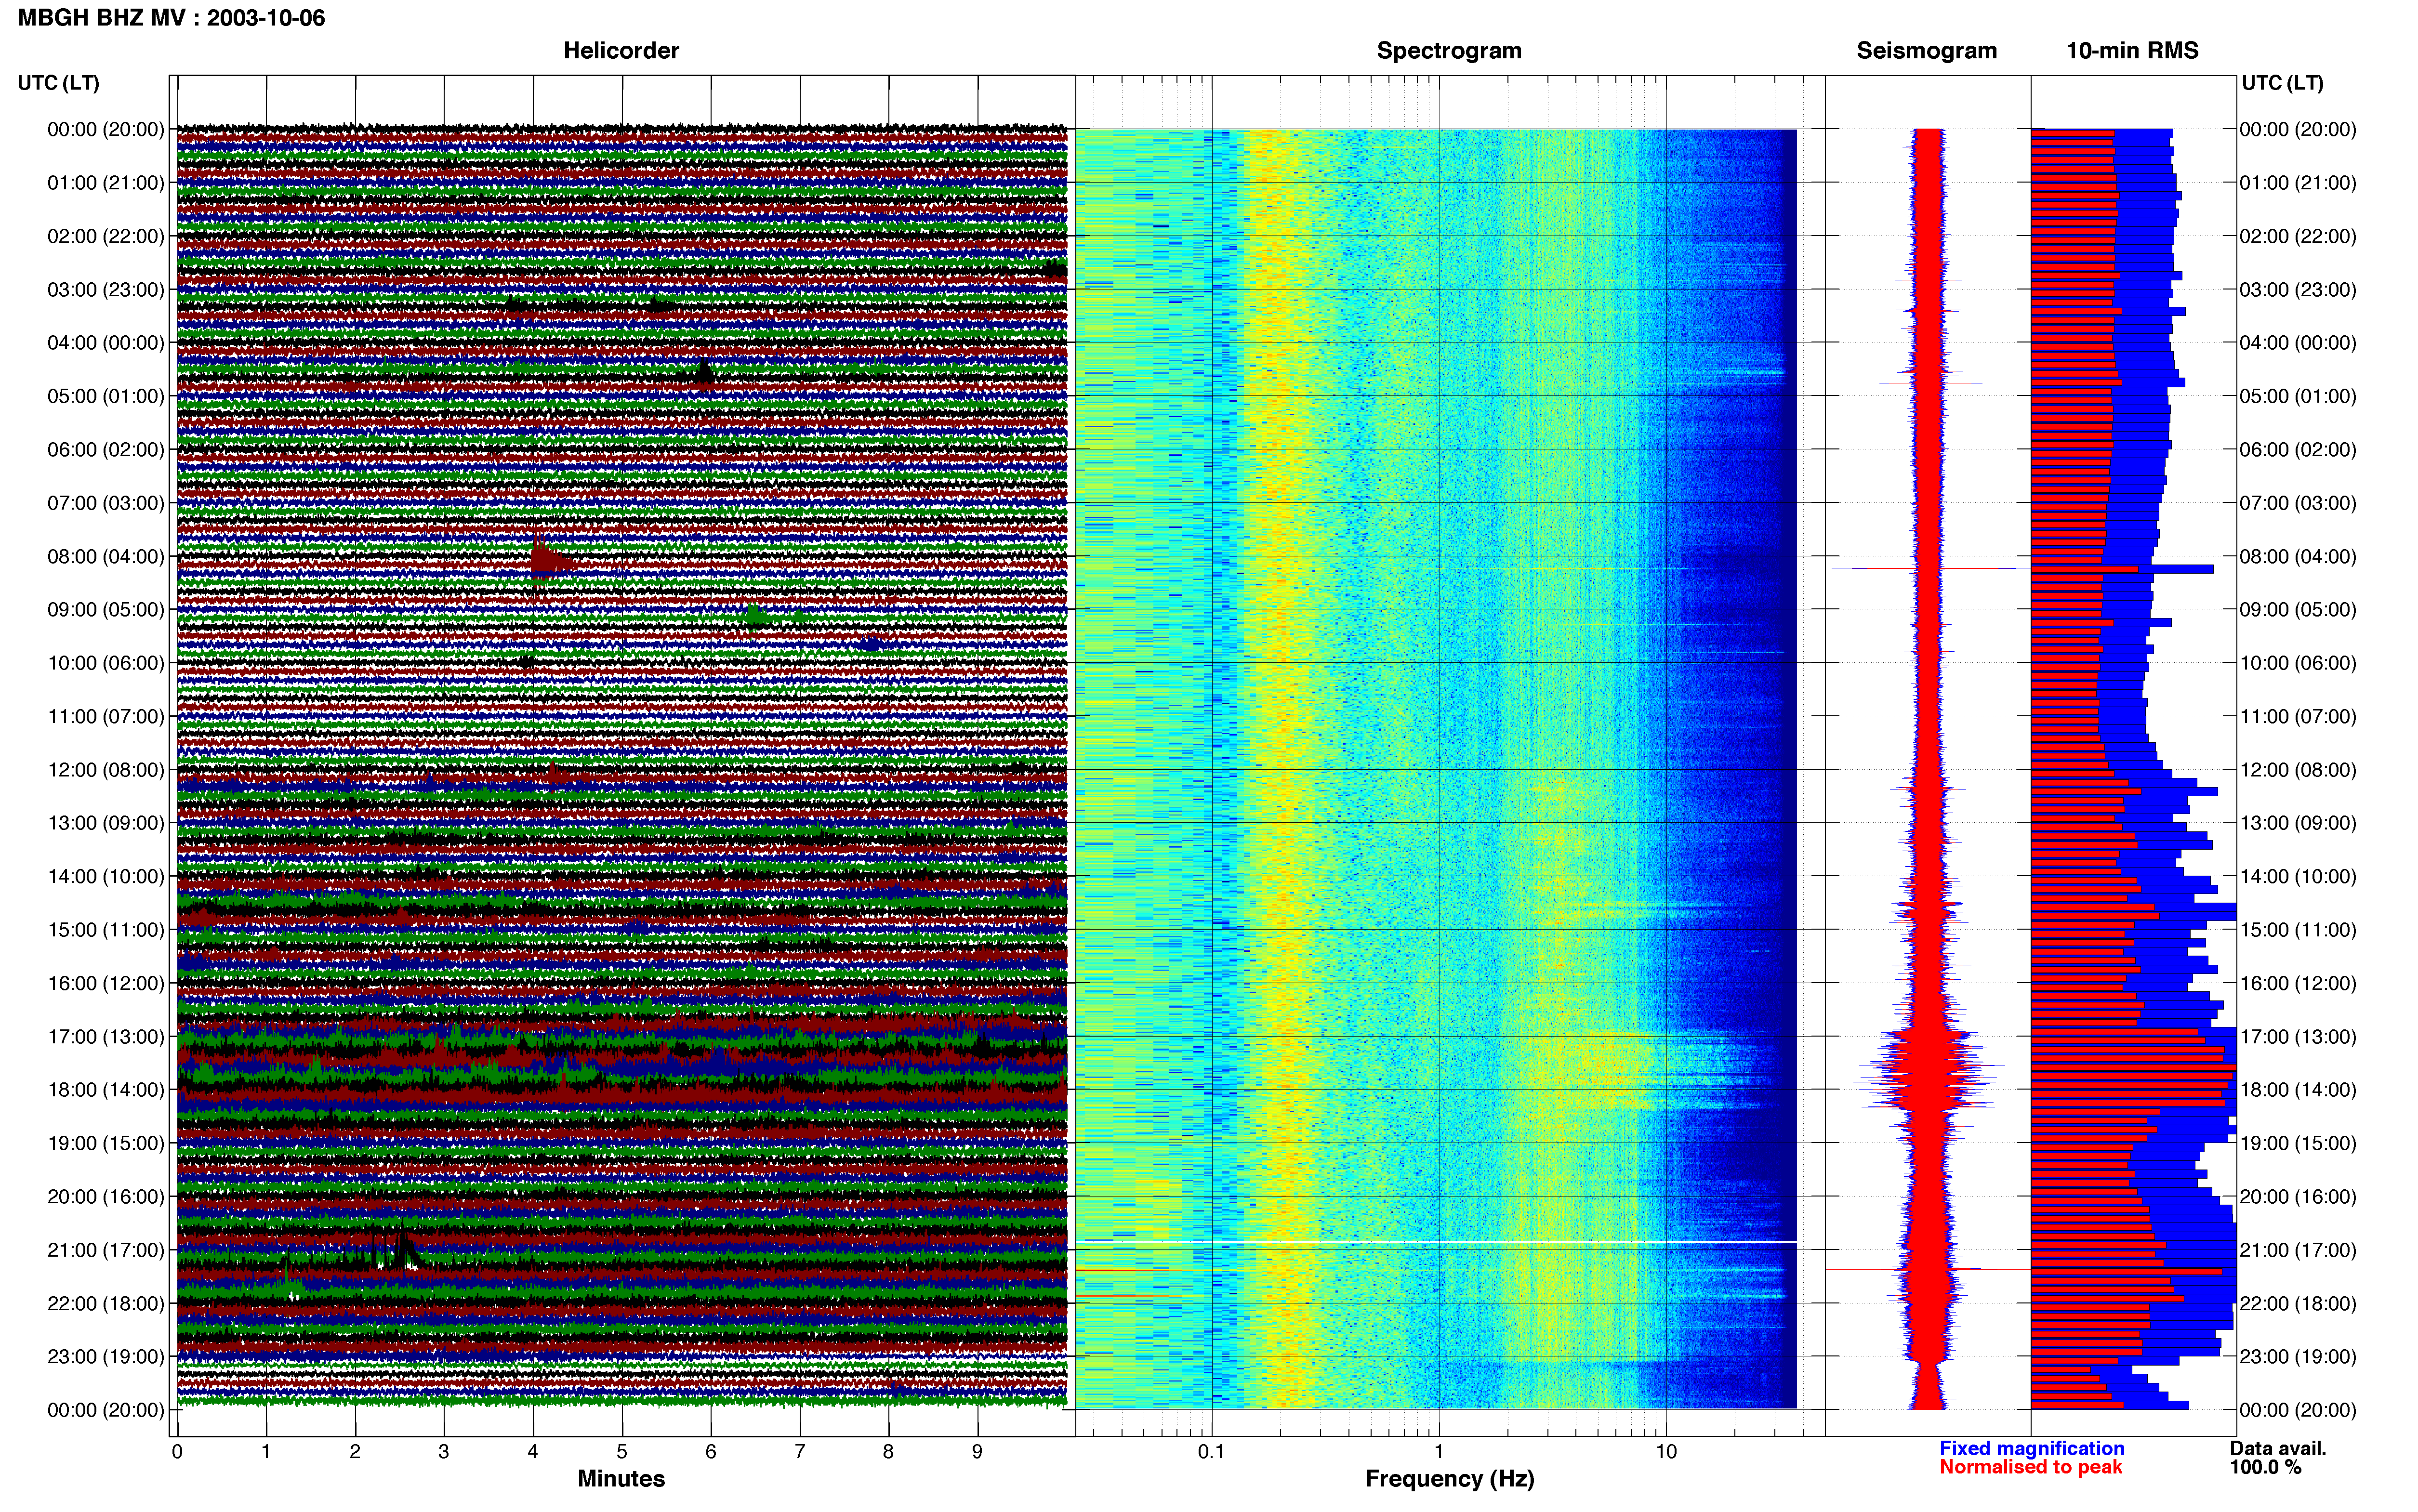The height and width of the screenshot is (1512, 2418).
Task: Click the left '17:00 (13:00)' time label
Action: tap(105, 1036)
